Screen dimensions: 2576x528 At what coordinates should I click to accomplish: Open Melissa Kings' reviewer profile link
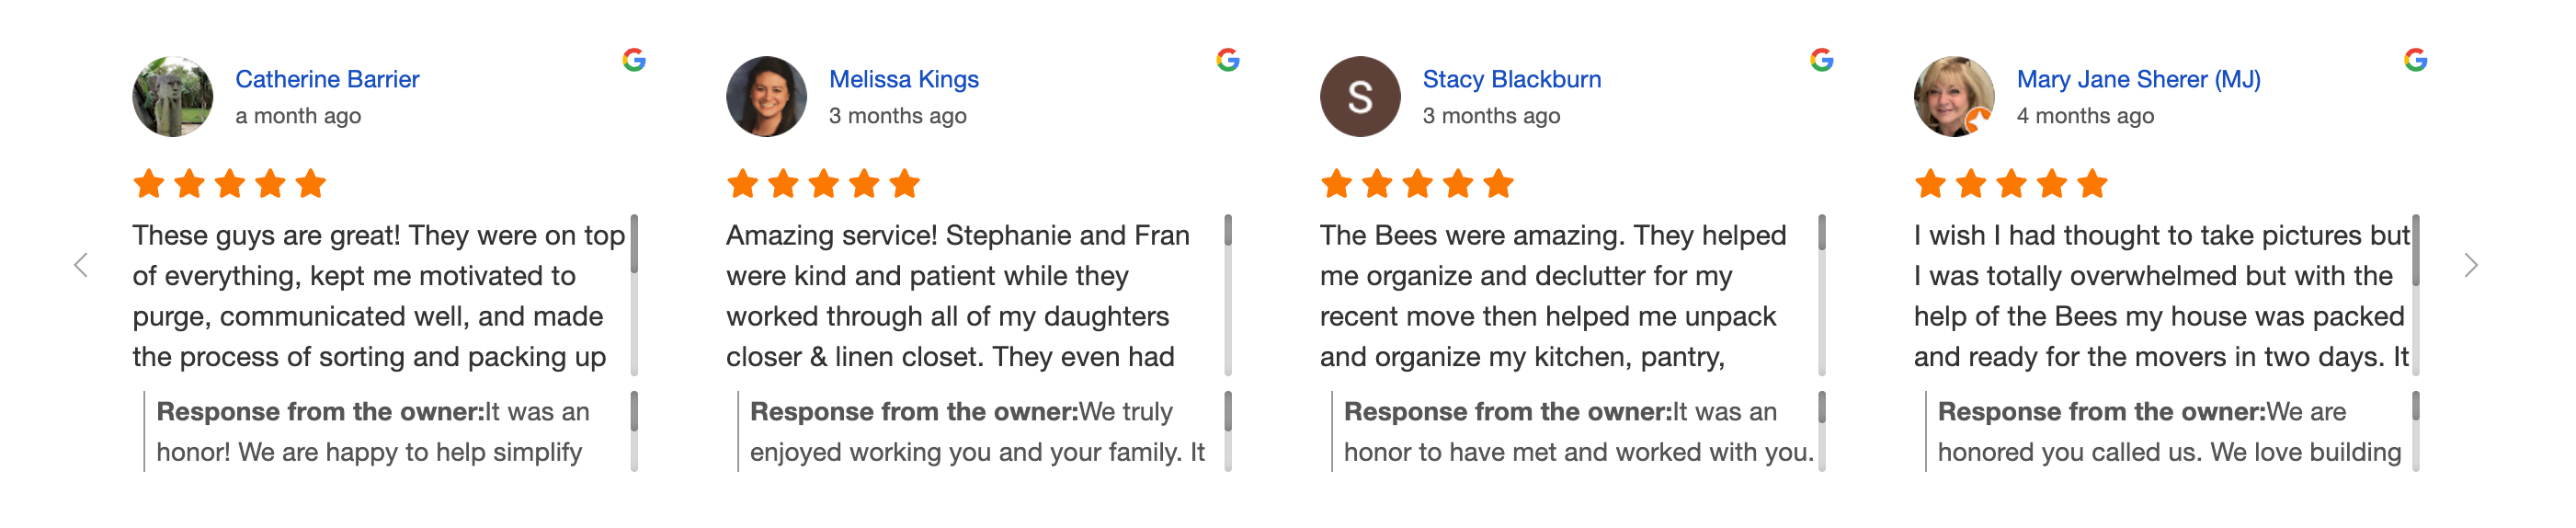coord(904,79)
